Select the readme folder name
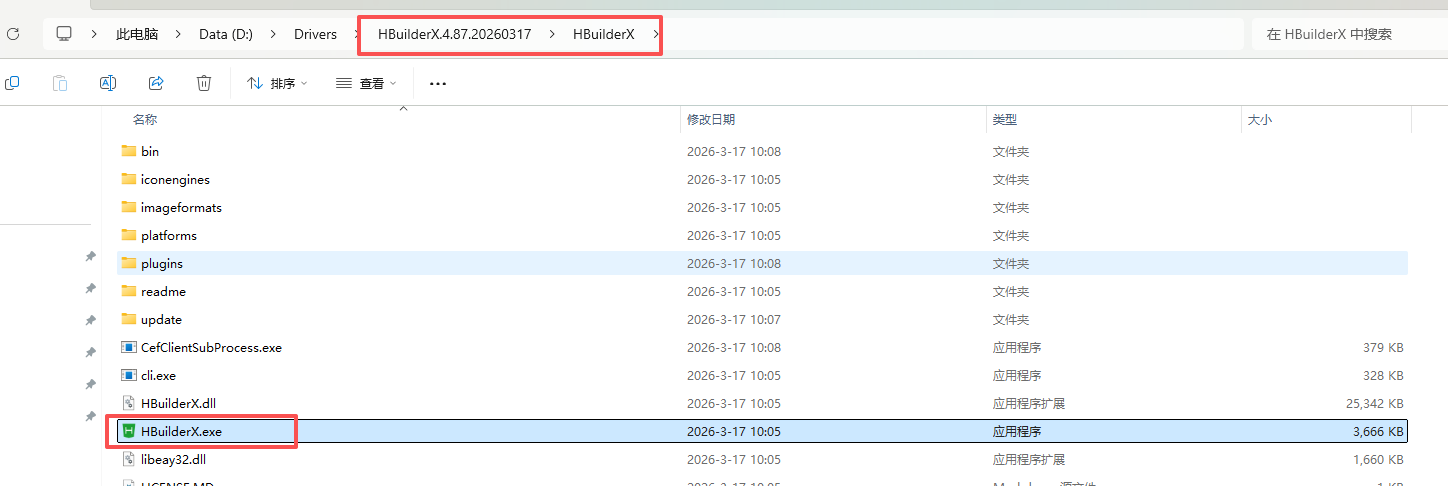The image size is (1448, 486). click(x=163, y=291)
